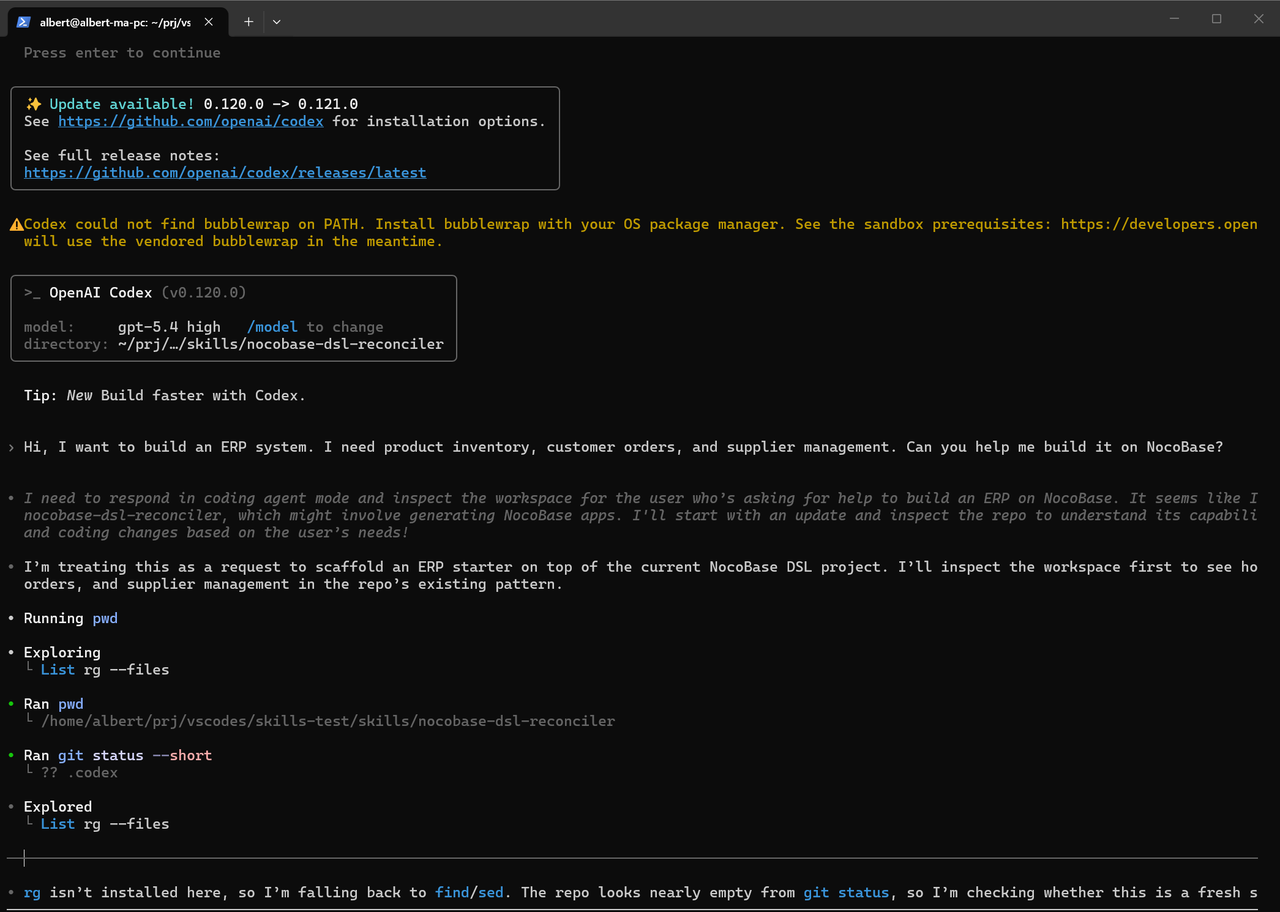This screenshot has width=1280, height=912.
Task: Open the github.com/openai/codex installation link
Action: [x=190, y=121]
